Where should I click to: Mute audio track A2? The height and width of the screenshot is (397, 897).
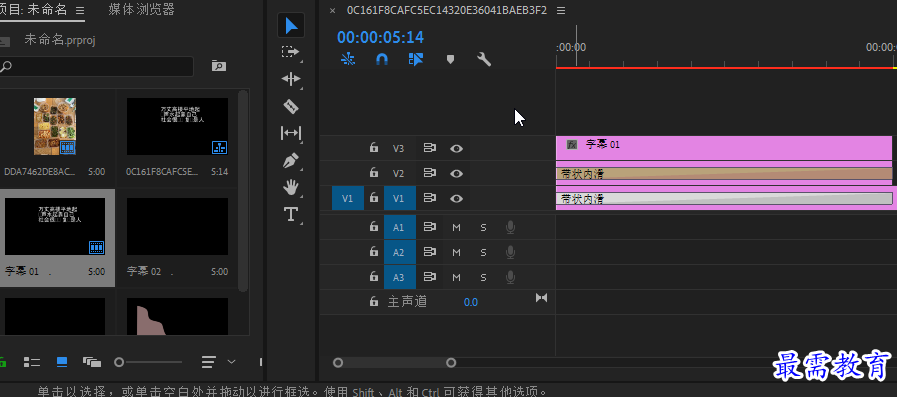(457, 252)
